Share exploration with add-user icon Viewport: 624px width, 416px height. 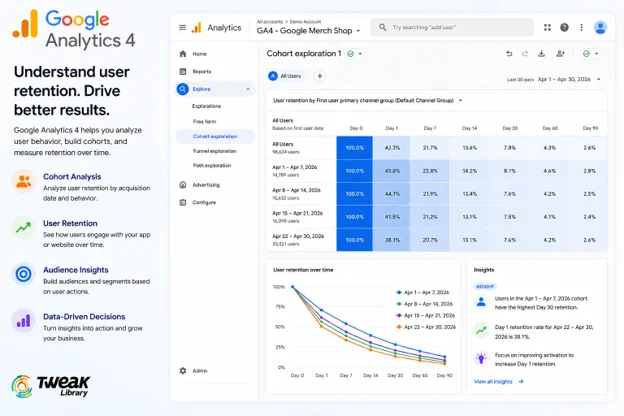click(560, 54)
